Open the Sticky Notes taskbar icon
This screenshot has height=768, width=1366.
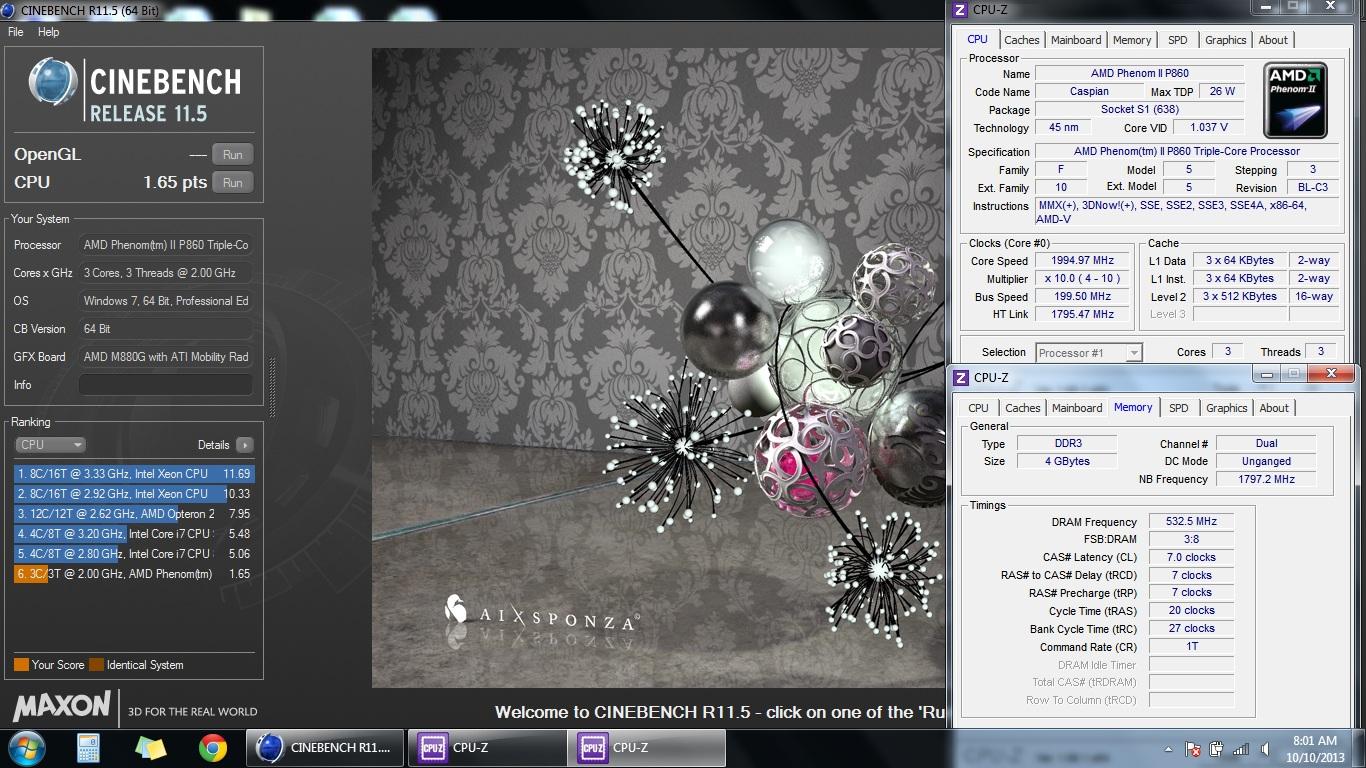(x=151, y=748)
